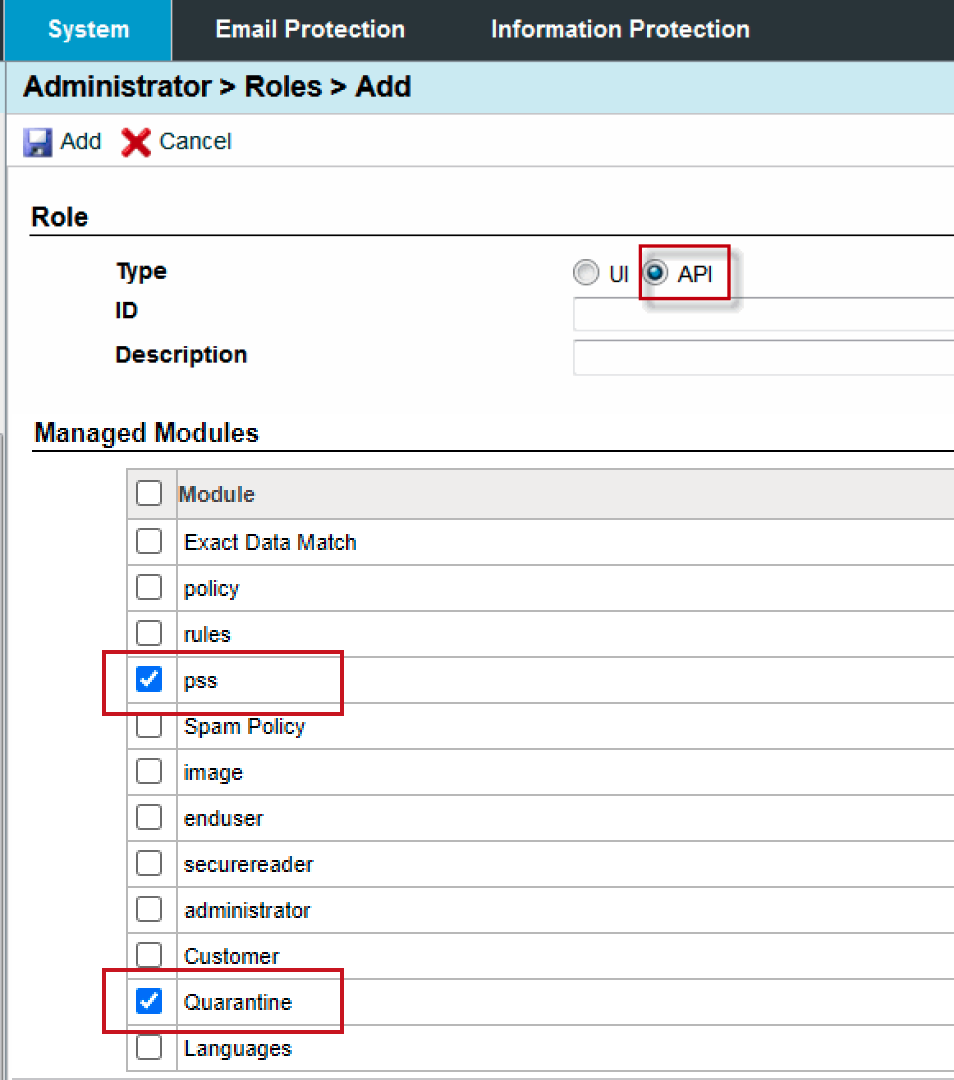The width and height of the screenshot is (954, 1080).
Task: Enable the Exact Data Match module
Action: pos(149,542)
